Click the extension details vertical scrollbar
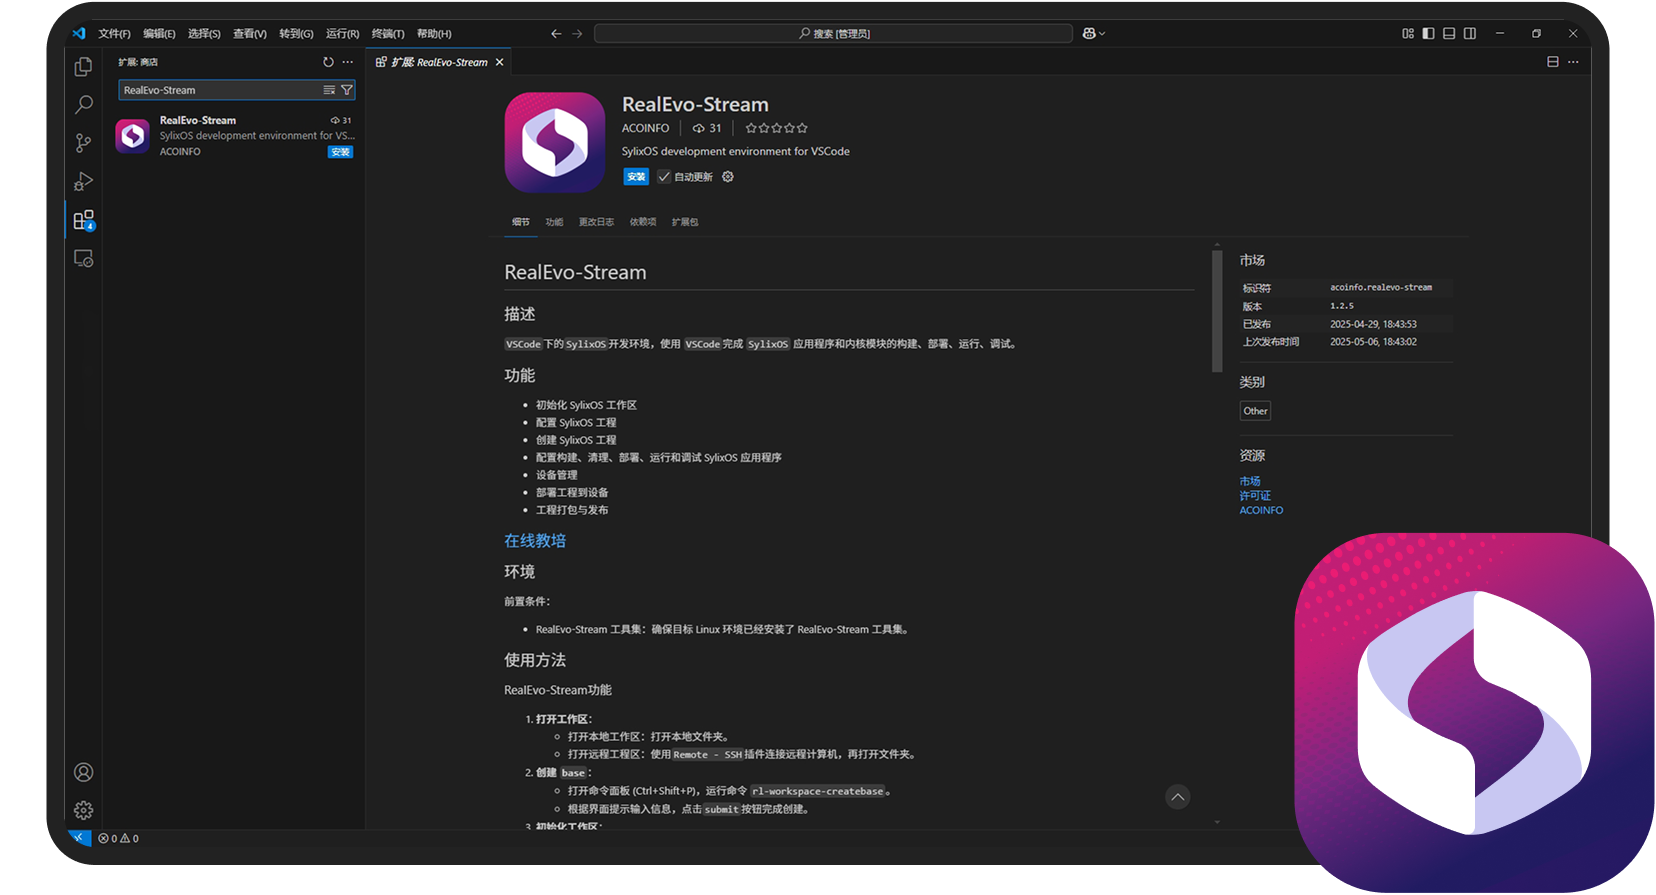The image size is (1656, 895). tap(1217, 311)
